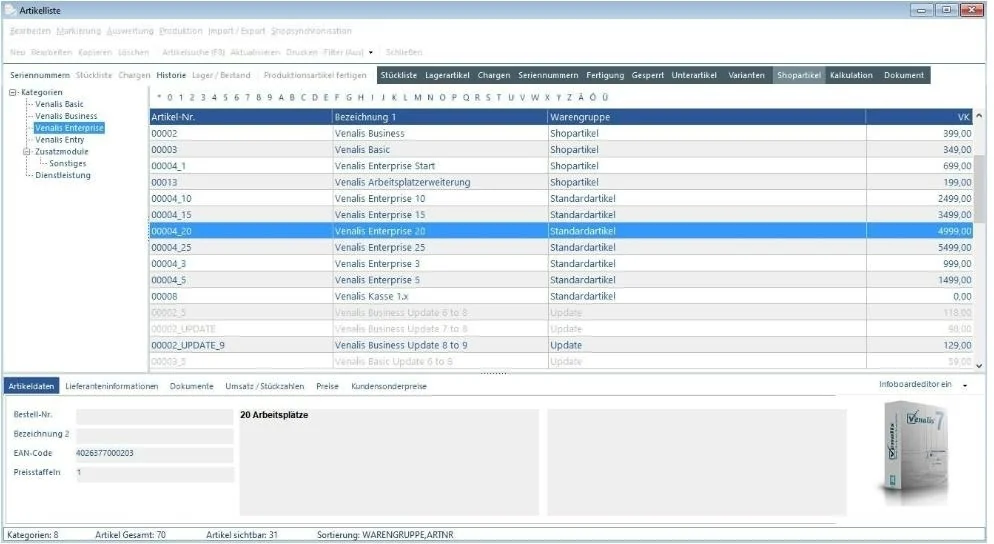Select row Venalis Business Update 8 to 9
Screen dimensions: 994x544
561,345
